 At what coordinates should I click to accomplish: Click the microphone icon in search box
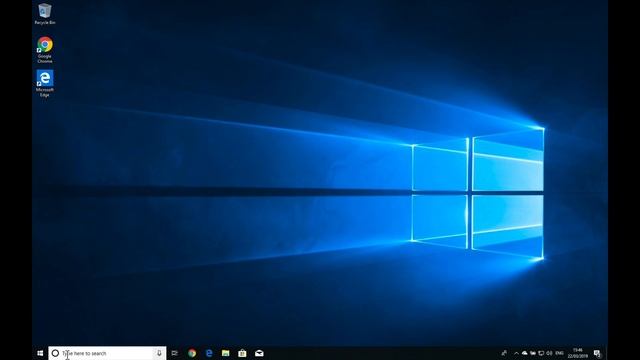point(159,353)
